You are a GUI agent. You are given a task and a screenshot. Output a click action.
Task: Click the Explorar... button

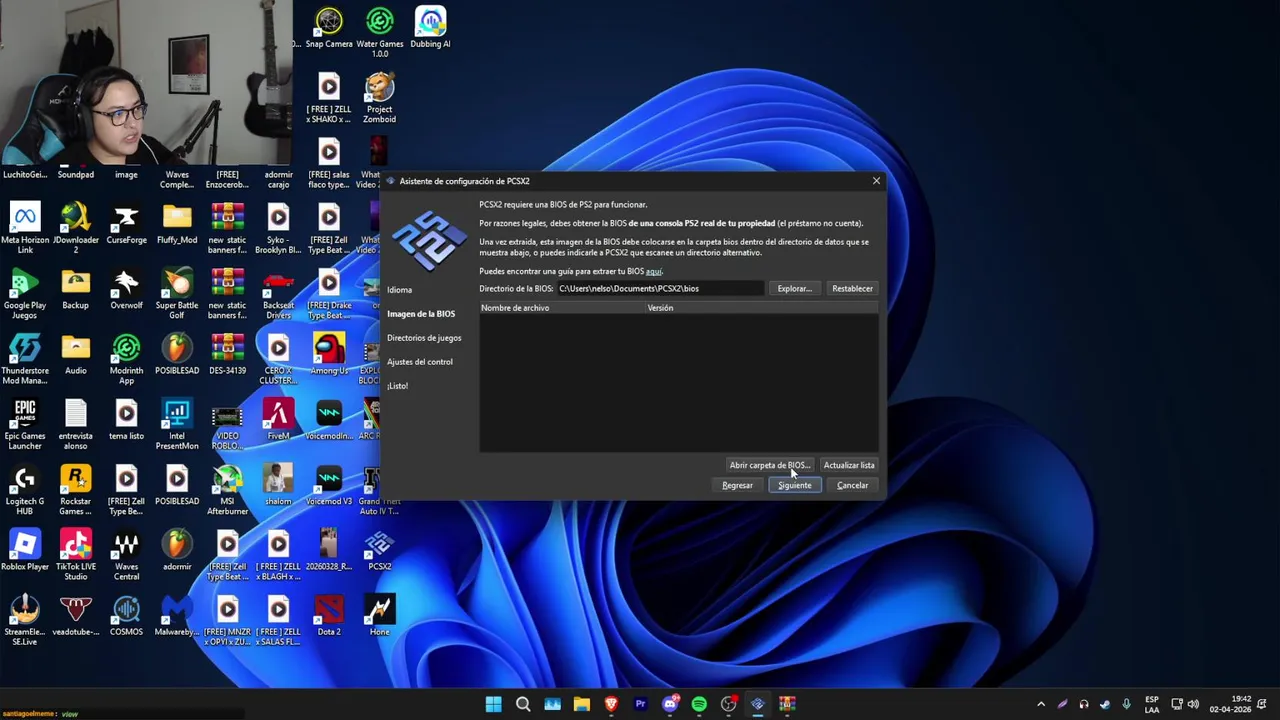click(x=794, y=289)
